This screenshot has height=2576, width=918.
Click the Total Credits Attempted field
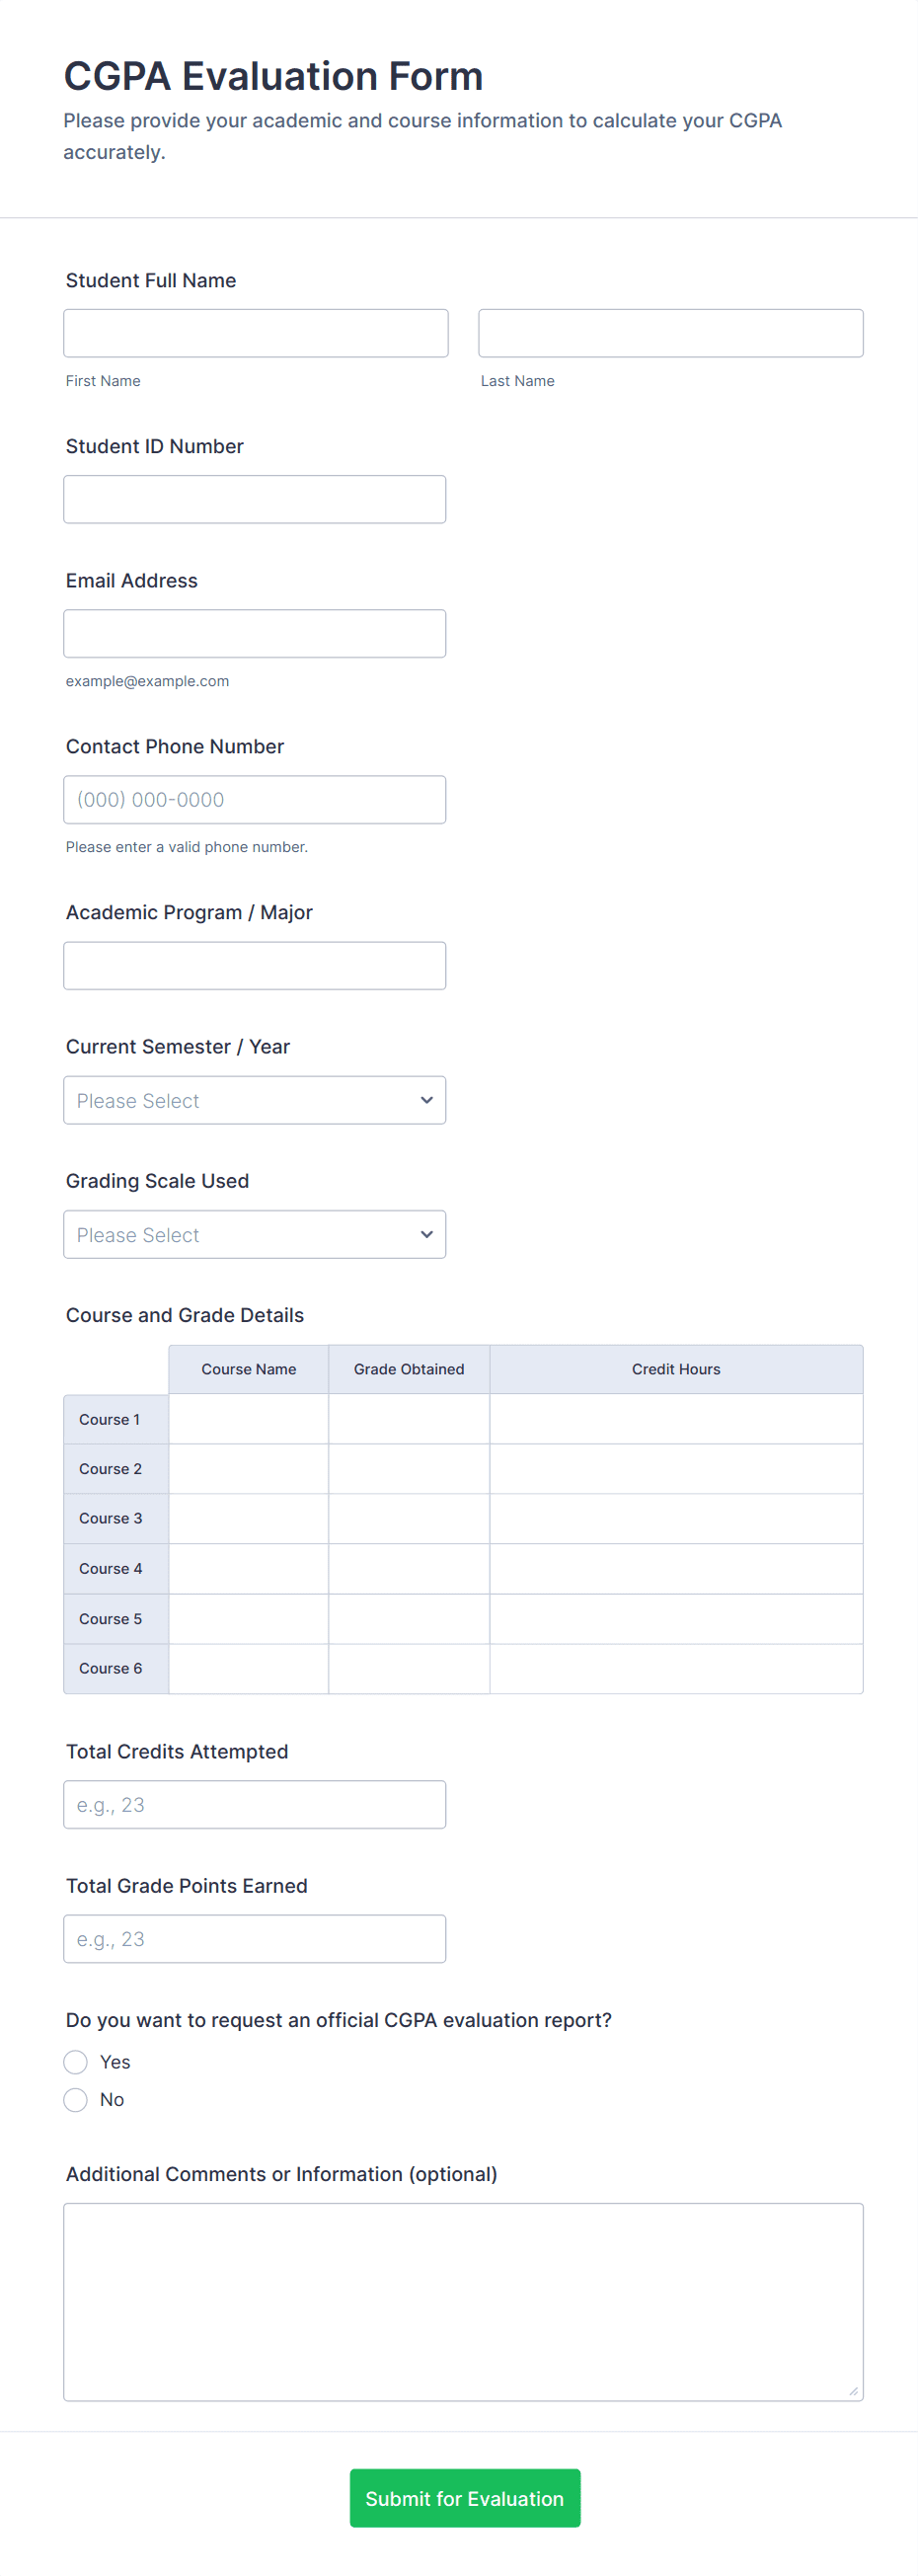[x=254, y=1804]
